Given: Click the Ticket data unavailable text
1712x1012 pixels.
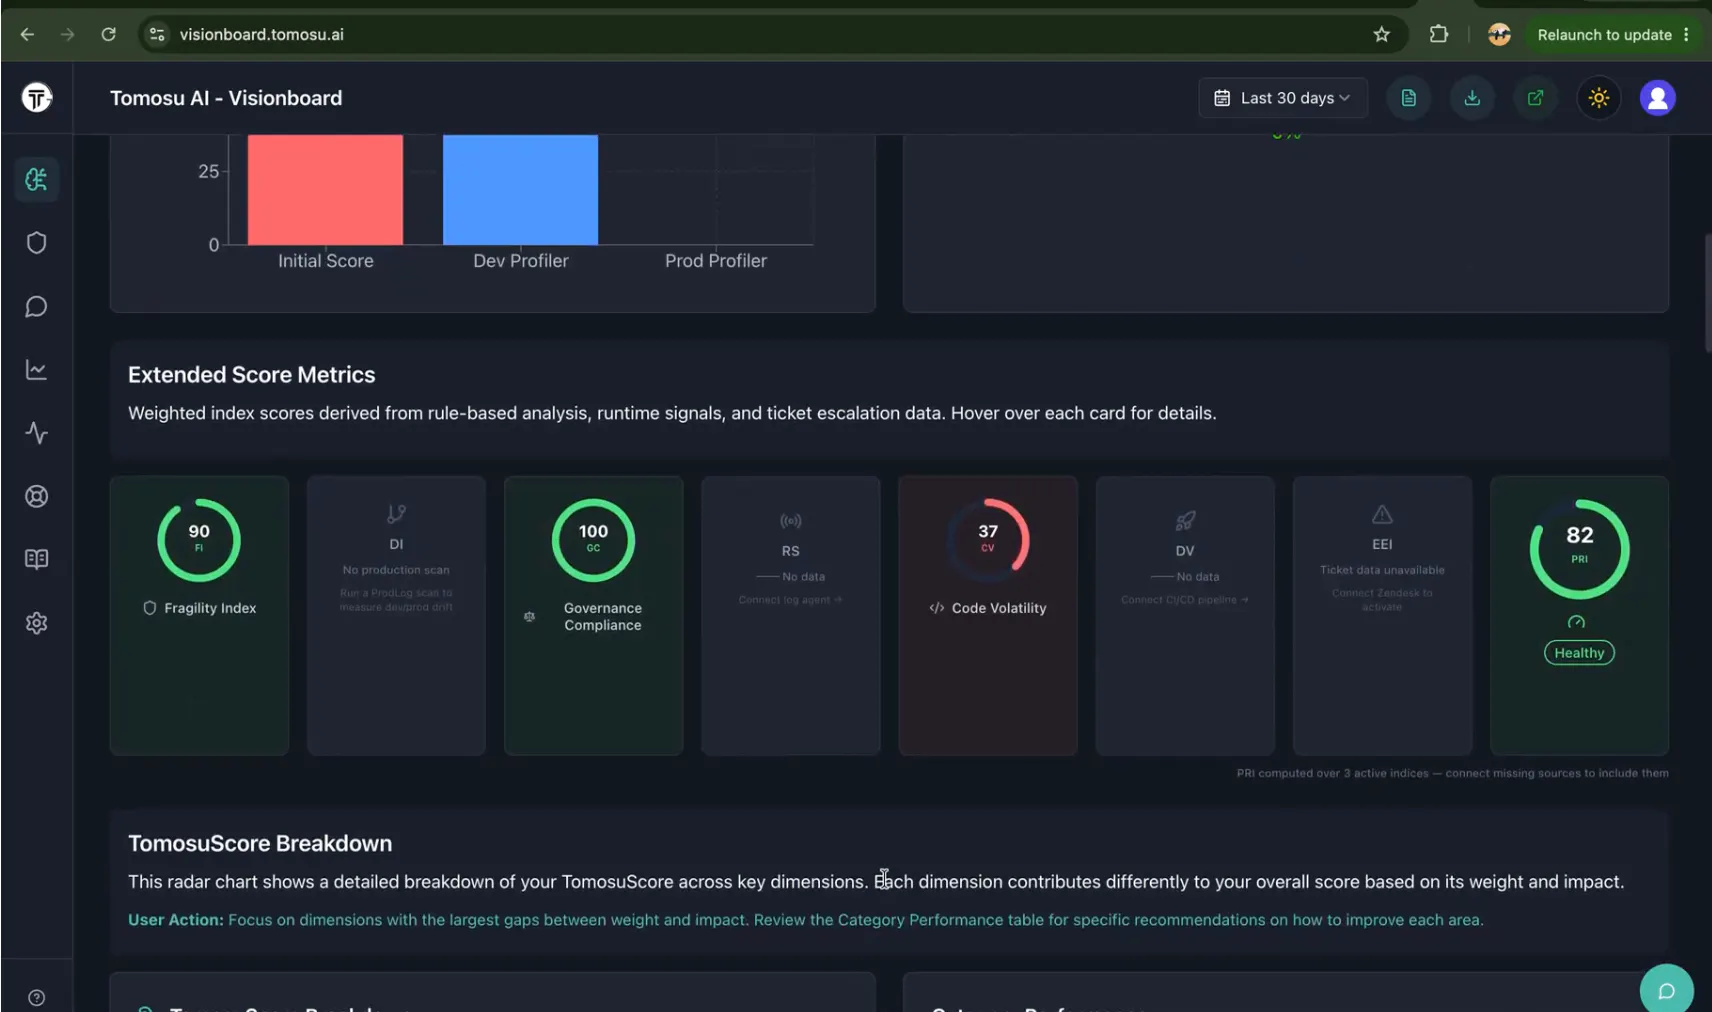Looking at the screenshot, I should pyautogui.click(x=1382, y=570).
